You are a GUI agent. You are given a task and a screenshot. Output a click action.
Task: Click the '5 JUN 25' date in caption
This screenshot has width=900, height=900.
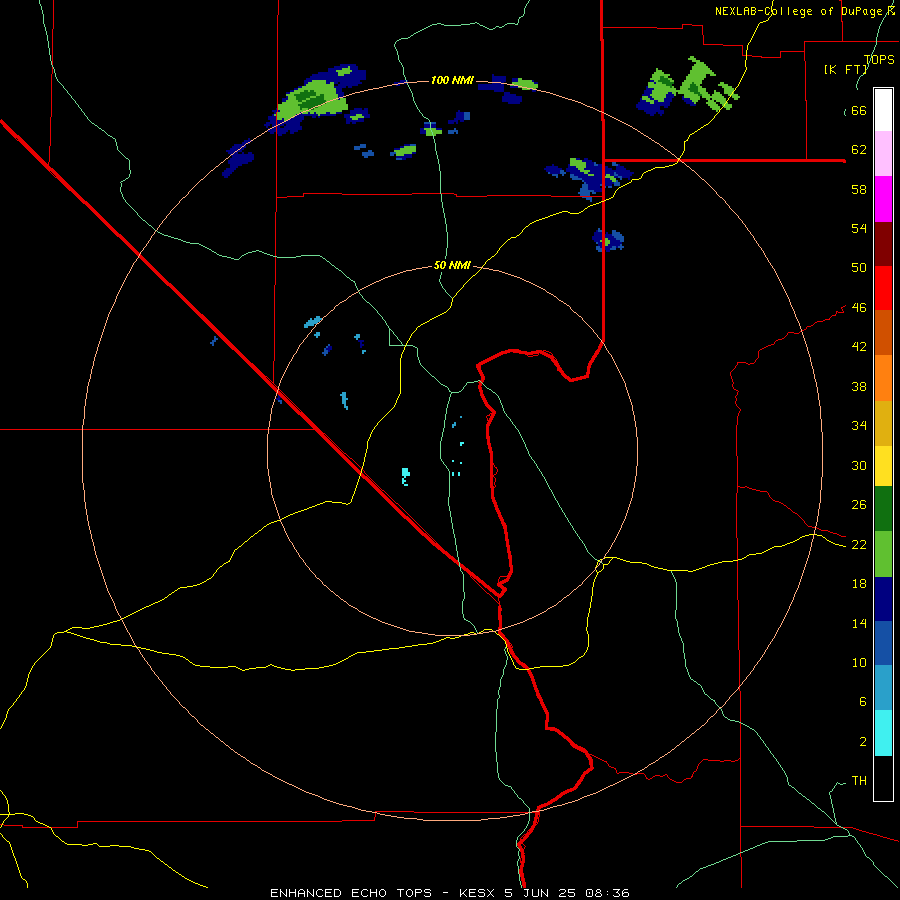(x=542, y=893)
